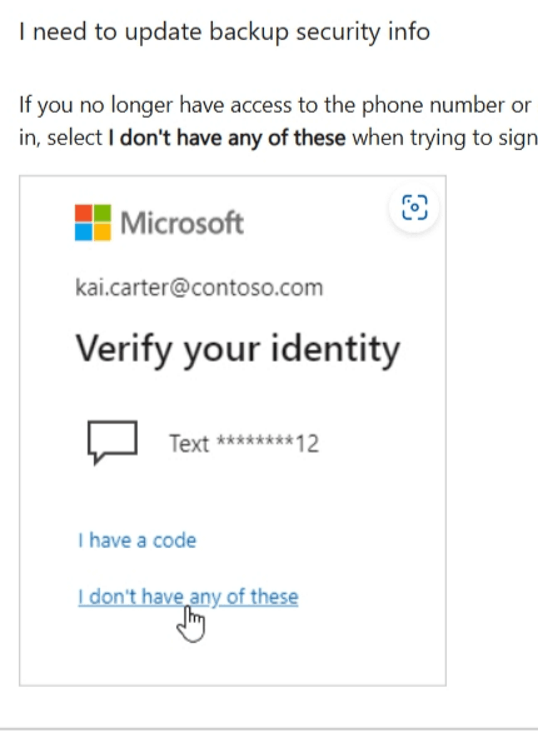
Task: Click the 'Verify your identity' heading
Action: 238,349
